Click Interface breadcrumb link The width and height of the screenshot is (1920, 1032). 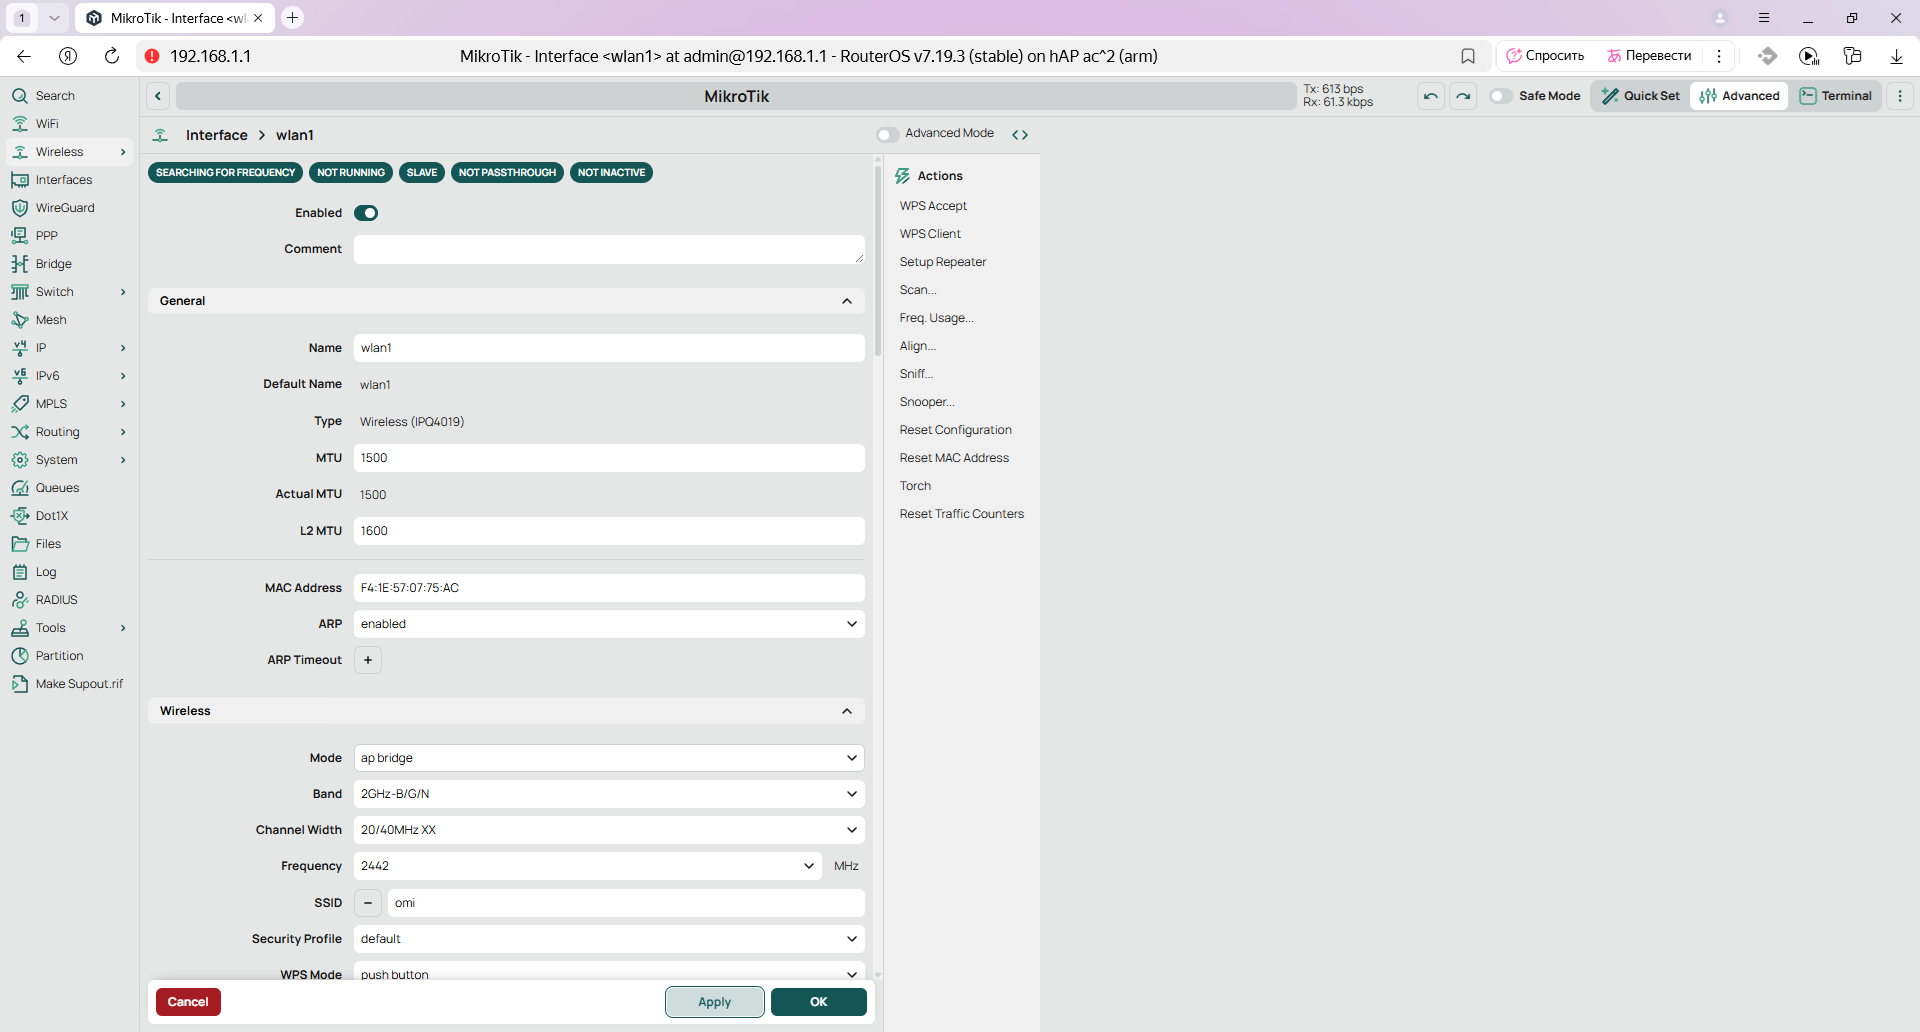pyautogui.click(x=216, y=135)
